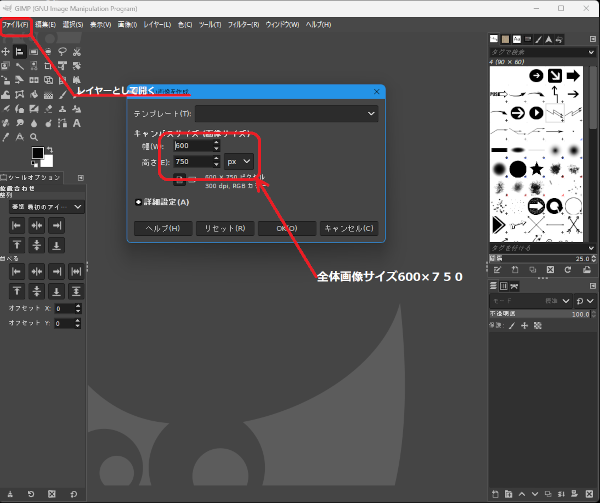Select the Free Select lasso tool
Screen dimensions: 600x503
62,52
